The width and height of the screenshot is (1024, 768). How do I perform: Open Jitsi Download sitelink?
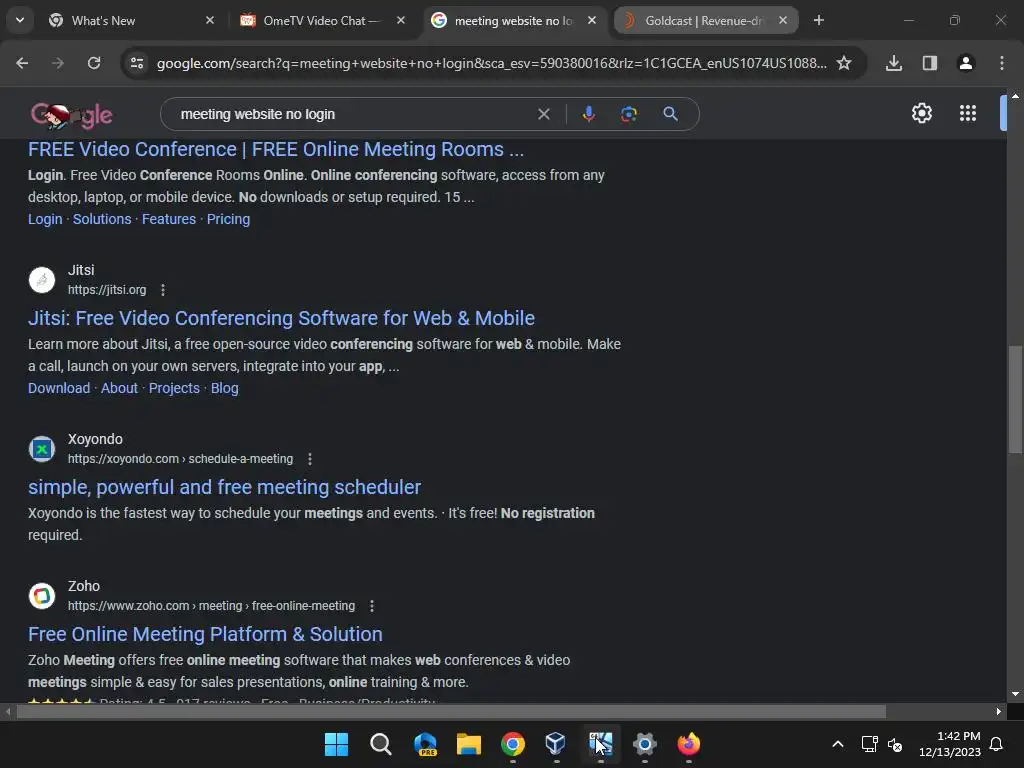[59, 388]
